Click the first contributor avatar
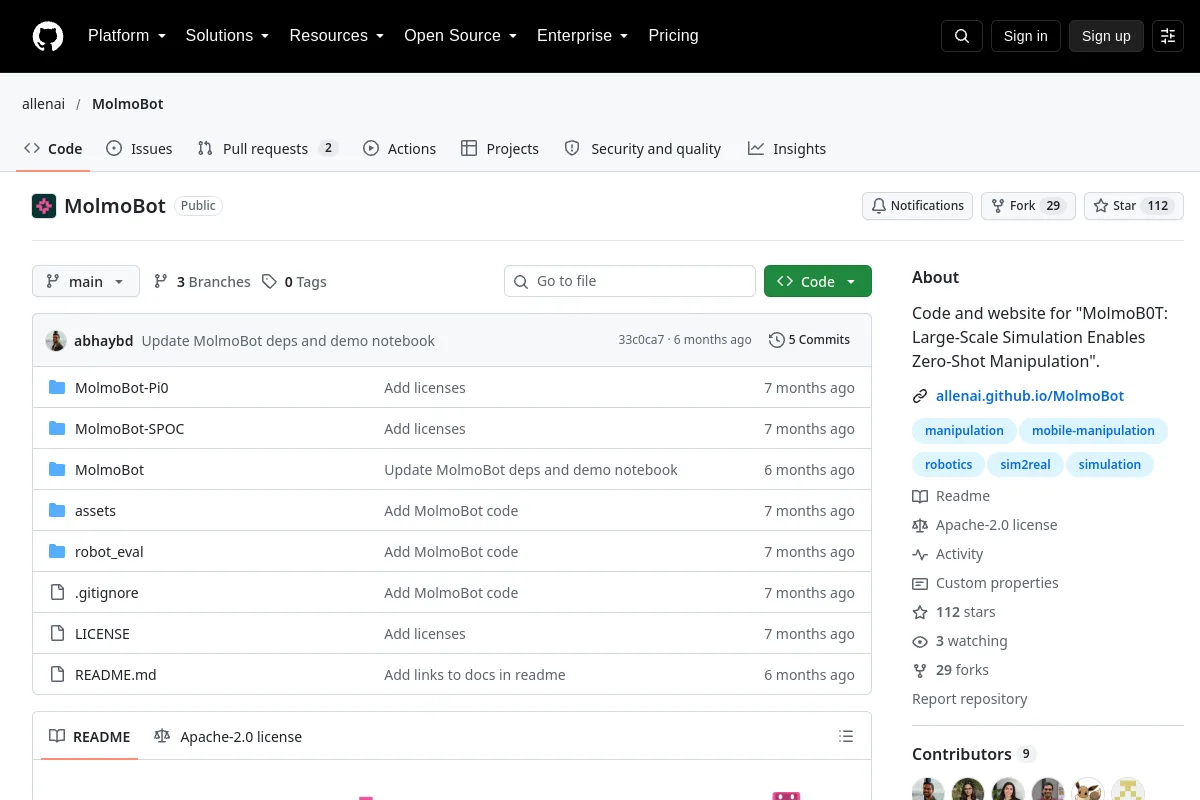Screen dimensions: 1200x800 [928, 792]
